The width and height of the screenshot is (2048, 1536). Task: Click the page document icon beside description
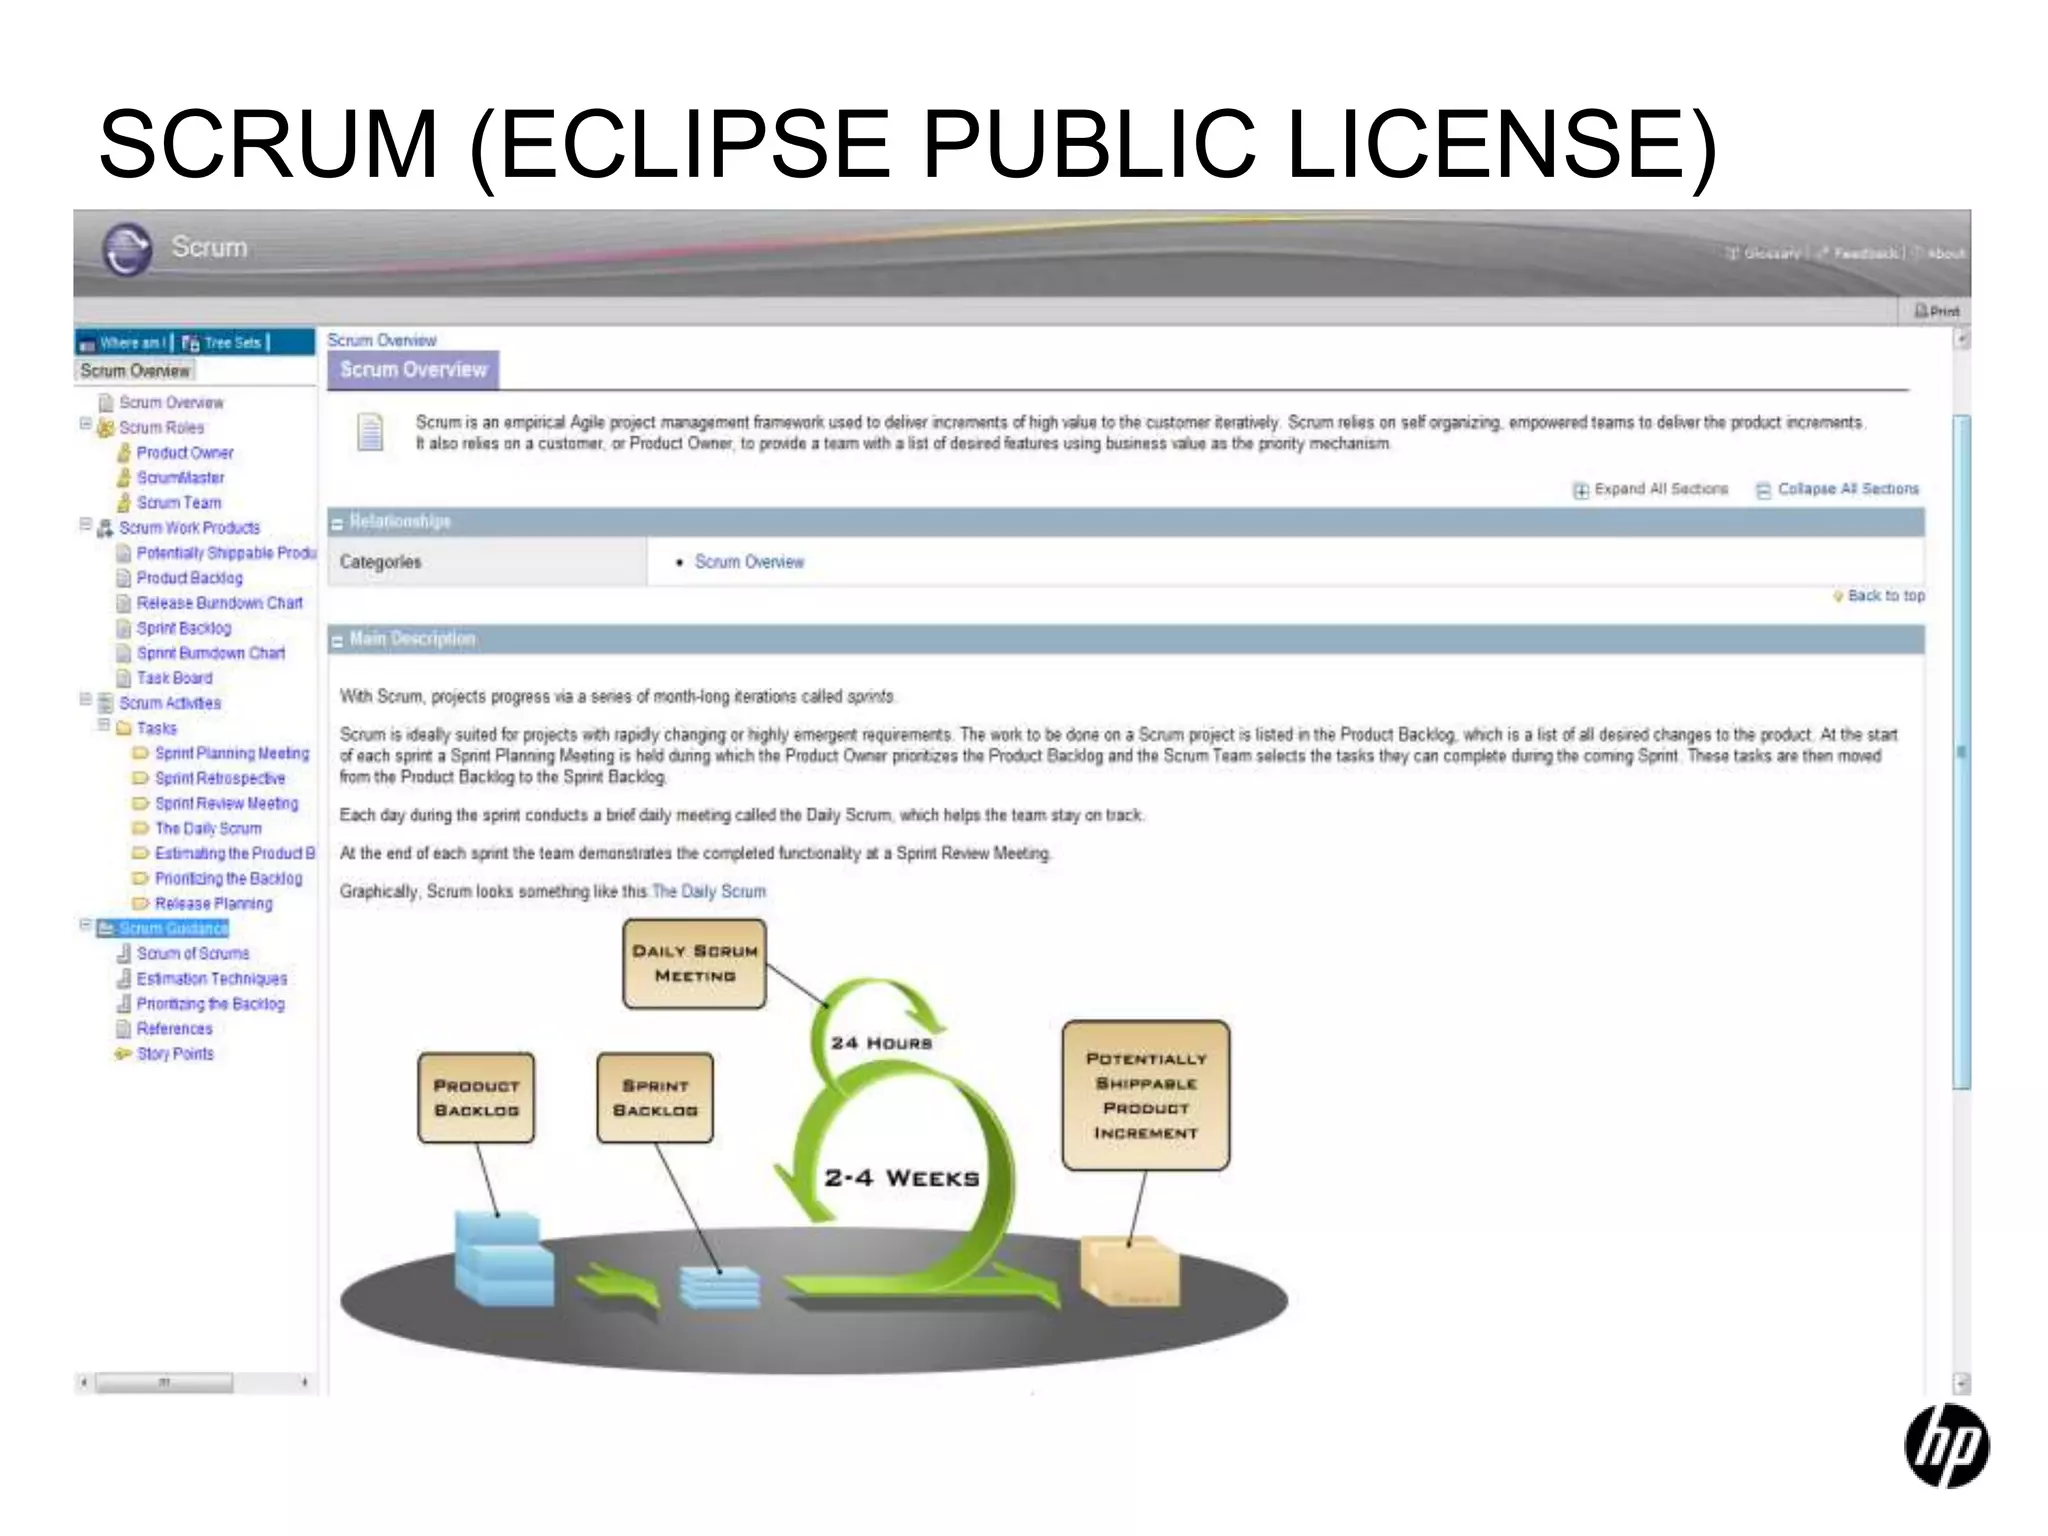tap(371, 432)
